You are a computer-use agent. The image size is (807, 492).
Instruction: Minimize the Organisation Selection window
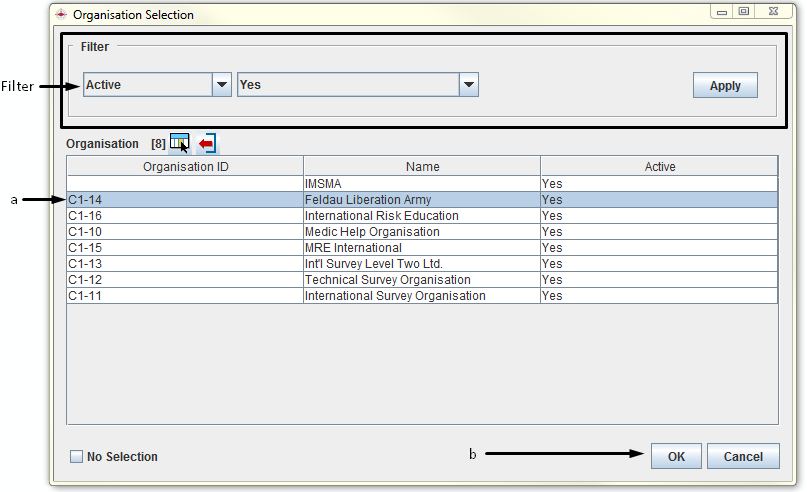pyautogui.click(x=722, y=13)
